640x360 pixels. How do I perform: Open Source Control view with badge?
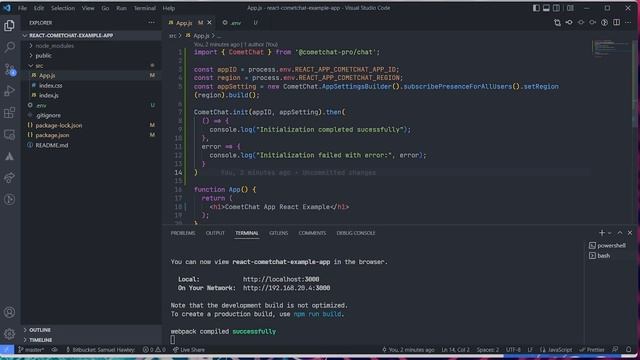click(x=9, y=69)
